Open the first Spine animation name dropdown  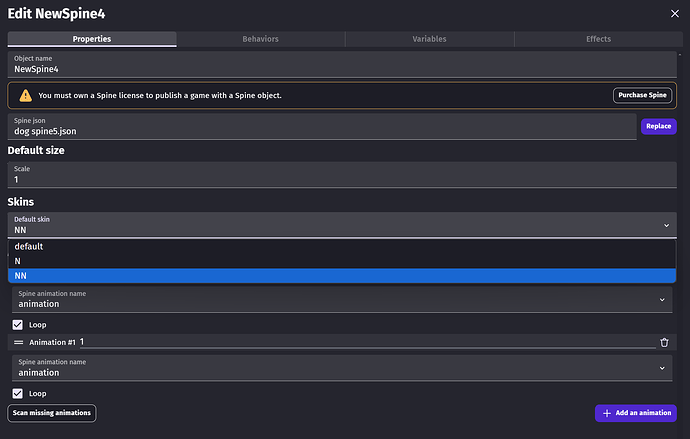[x=342, y=300]
